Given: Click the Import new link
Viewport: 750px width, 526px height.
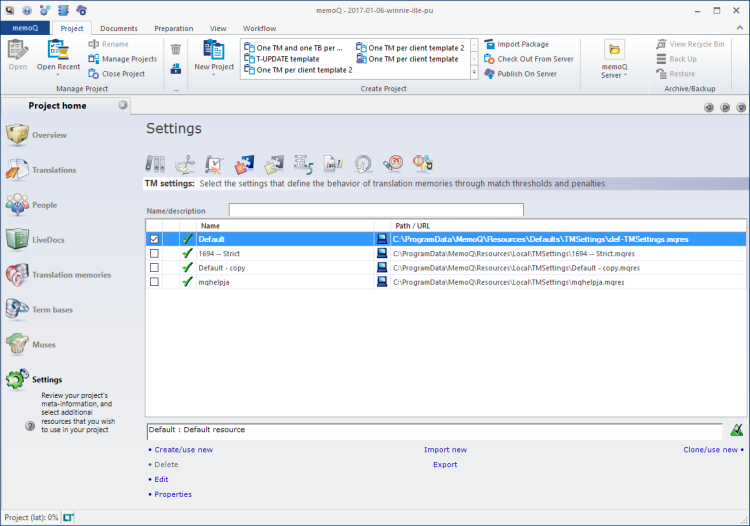Looking at the screenshot, I should coord(445,450).
